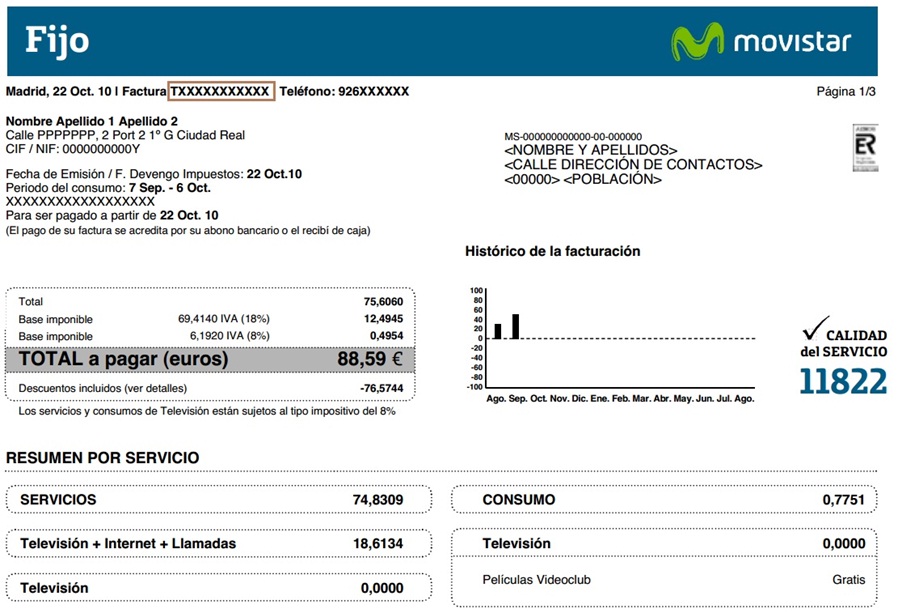The width and height of the screenshot is (898, 613).
Task: Click the Fijo header title
Action: 57,42
